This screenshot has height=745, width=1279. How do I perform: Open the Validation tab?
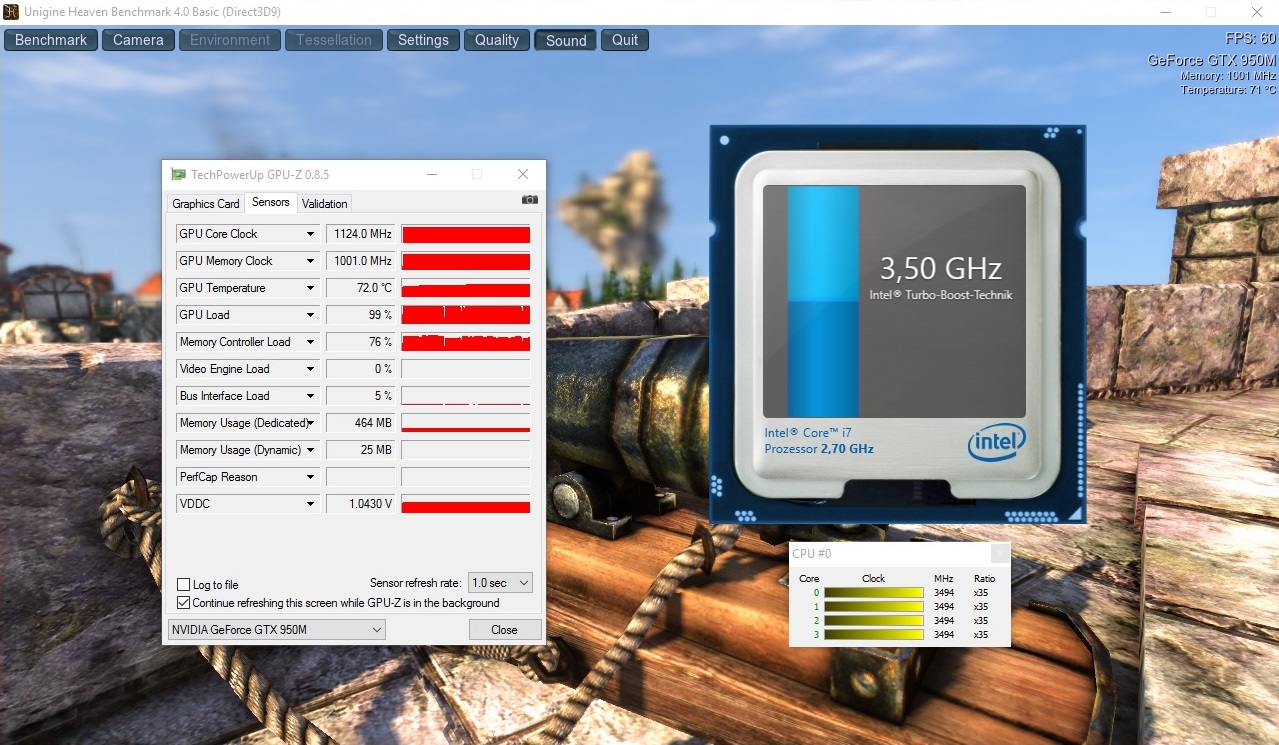325,204
